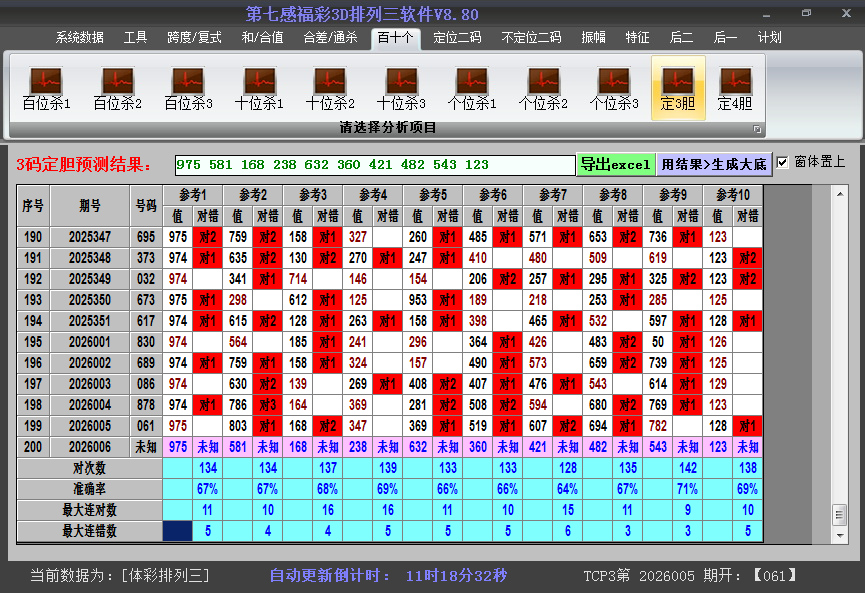Select the 十位杀3 icon
The height and width of the screenshot is (593, 865).
click(x=401, y=88)
